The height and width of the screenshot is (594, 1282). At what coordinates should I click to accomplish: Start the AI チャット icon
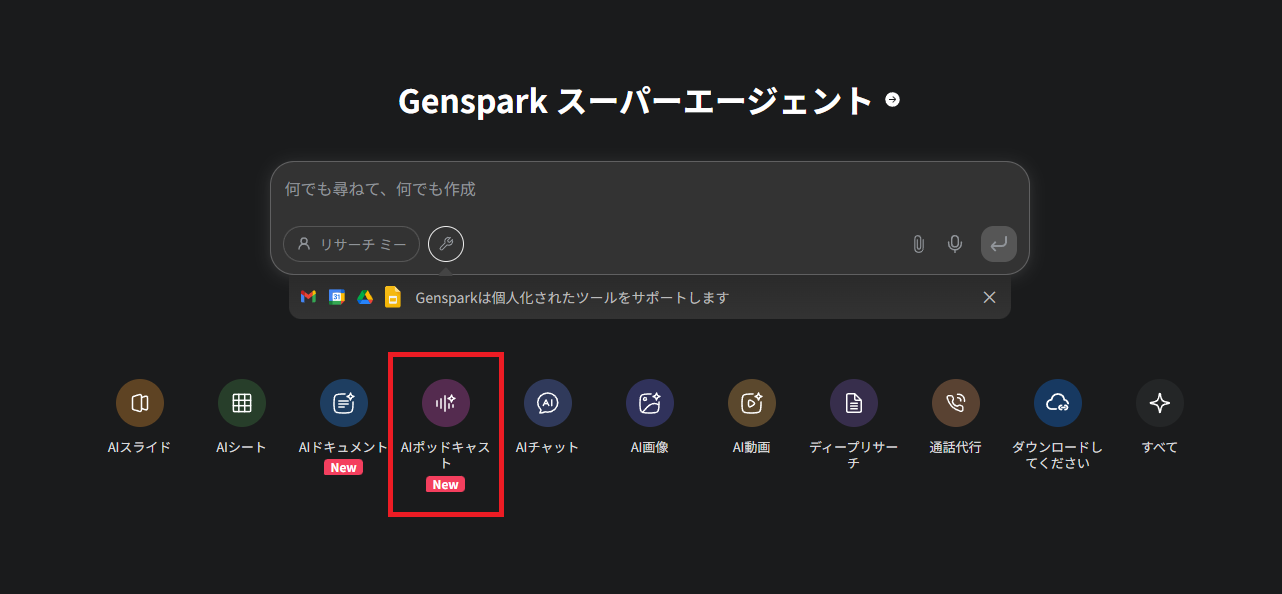[x=548, y=403]
